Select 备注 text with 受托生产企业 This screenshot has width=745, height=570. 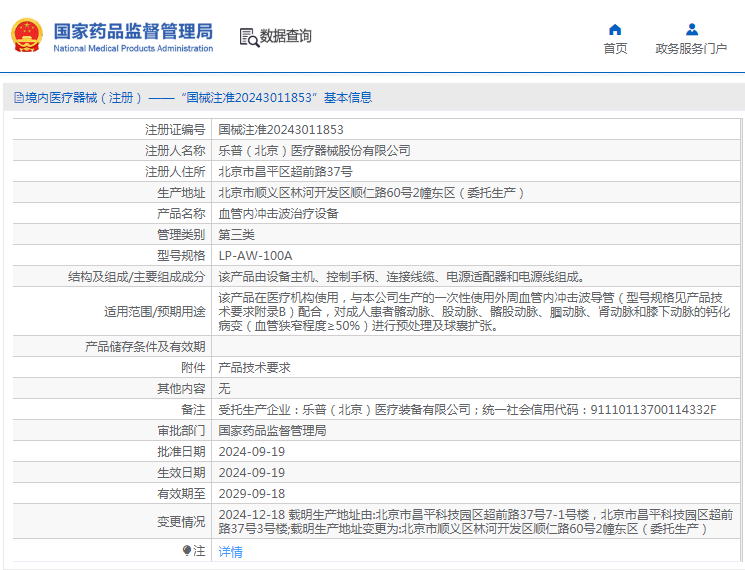click(467, 409)
